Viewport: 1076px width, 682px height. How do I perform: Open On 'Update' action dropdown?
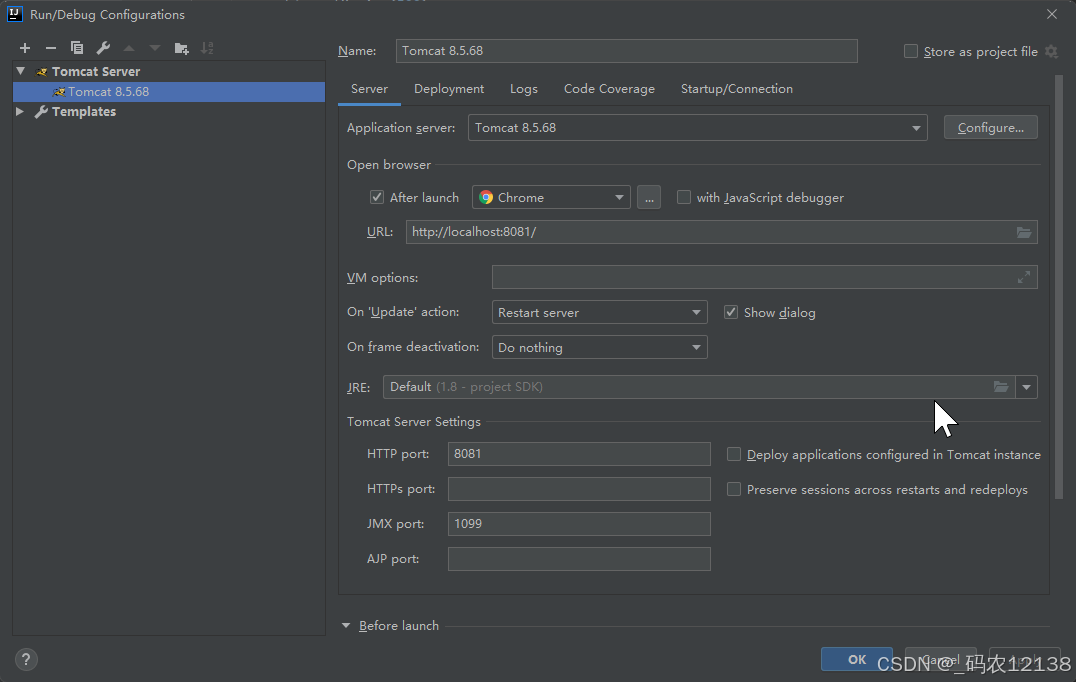point(599,312)
